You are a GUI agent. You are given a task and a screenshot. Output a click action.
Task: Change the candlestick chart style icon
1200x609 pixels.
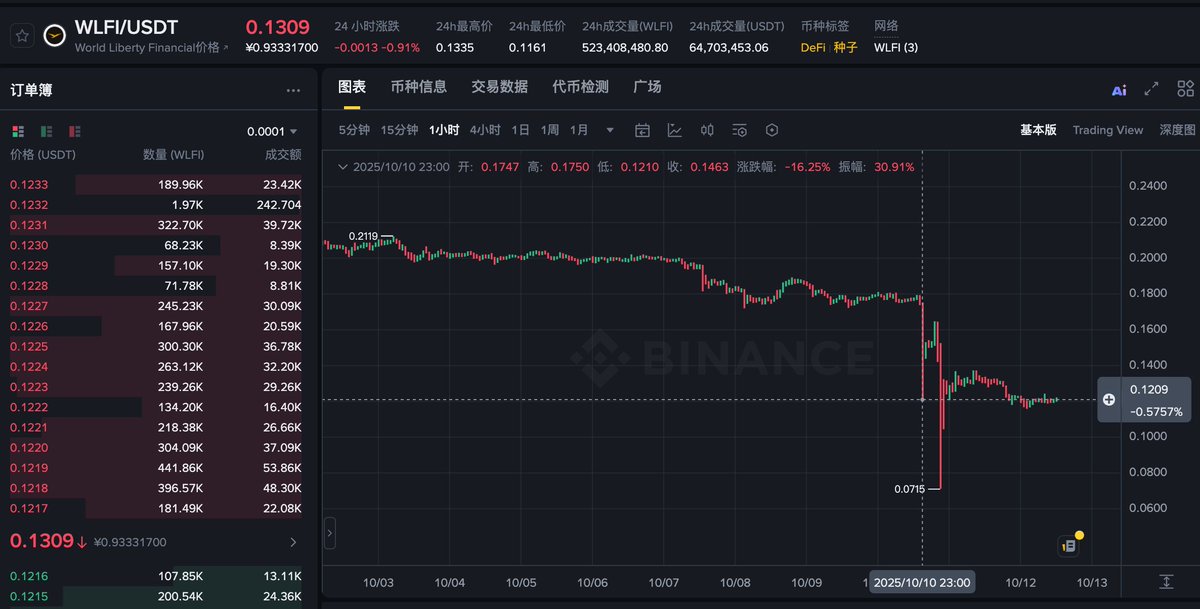pos(707,130)
